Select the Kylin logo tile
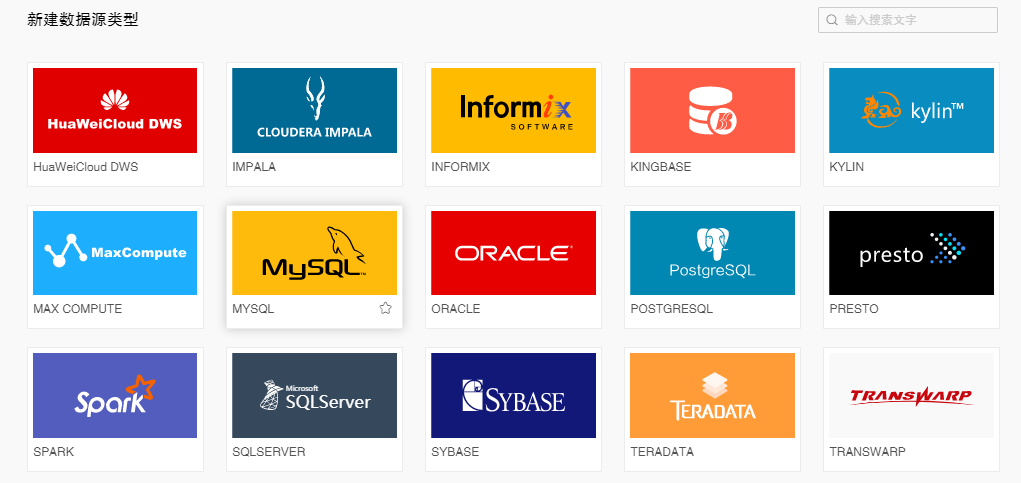This screenshot has width=1021, height=483. point(912,111)
